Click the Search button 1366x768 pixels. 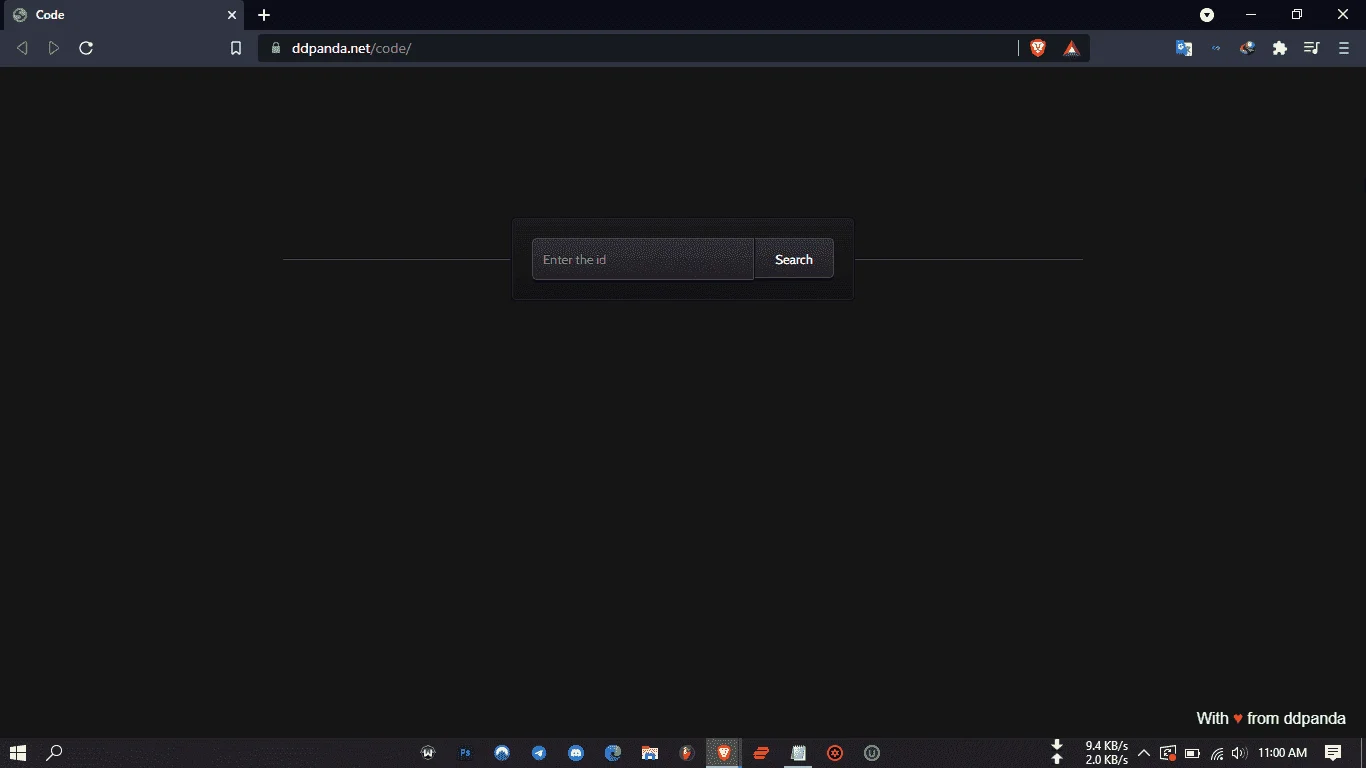[x=794, y=259]
